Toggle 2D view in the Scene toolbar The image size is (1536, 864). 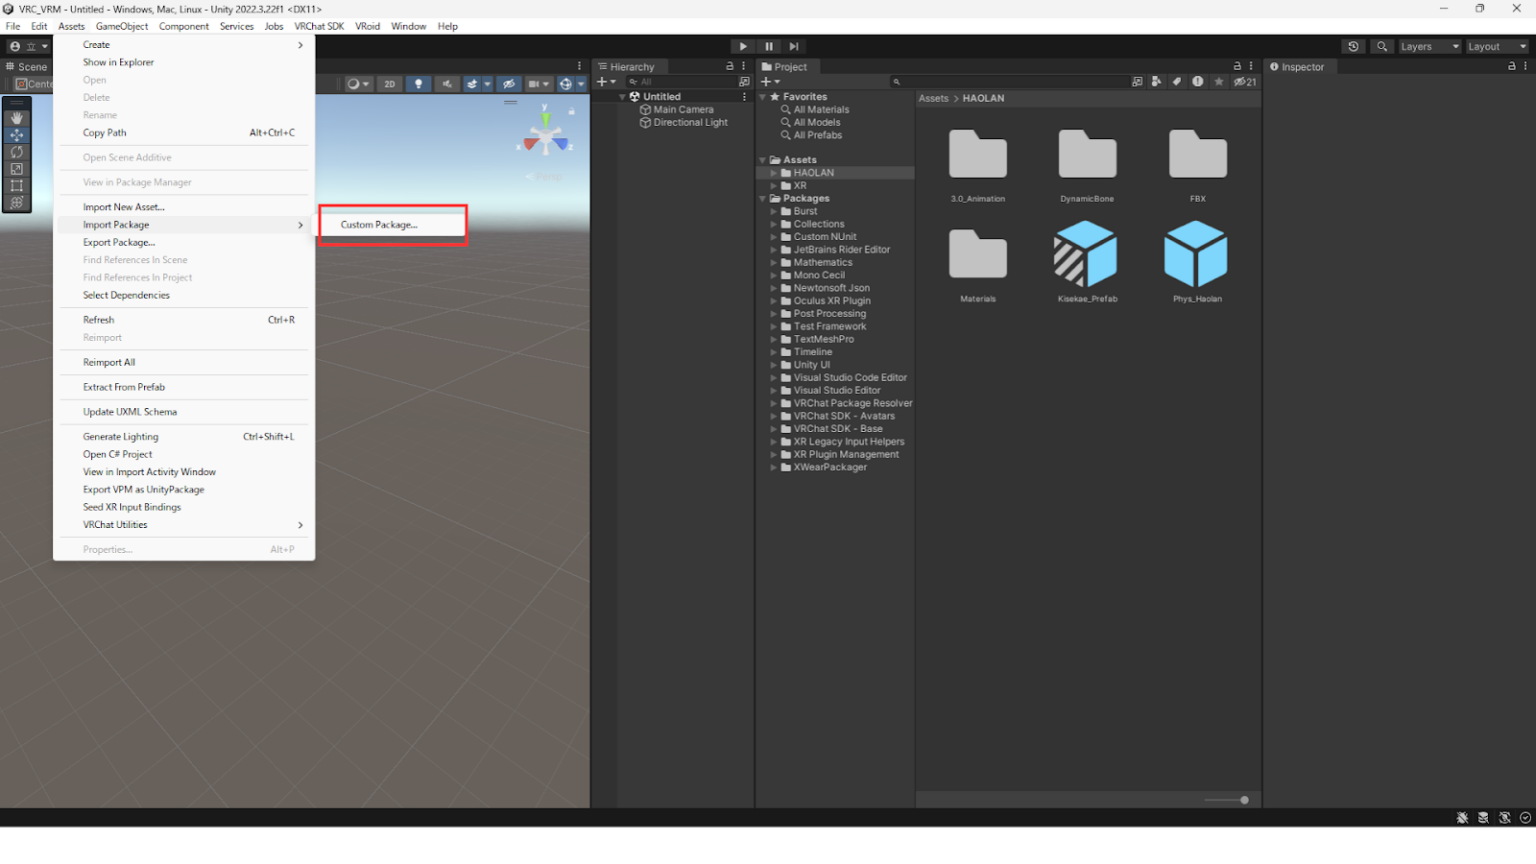(389, 84)
